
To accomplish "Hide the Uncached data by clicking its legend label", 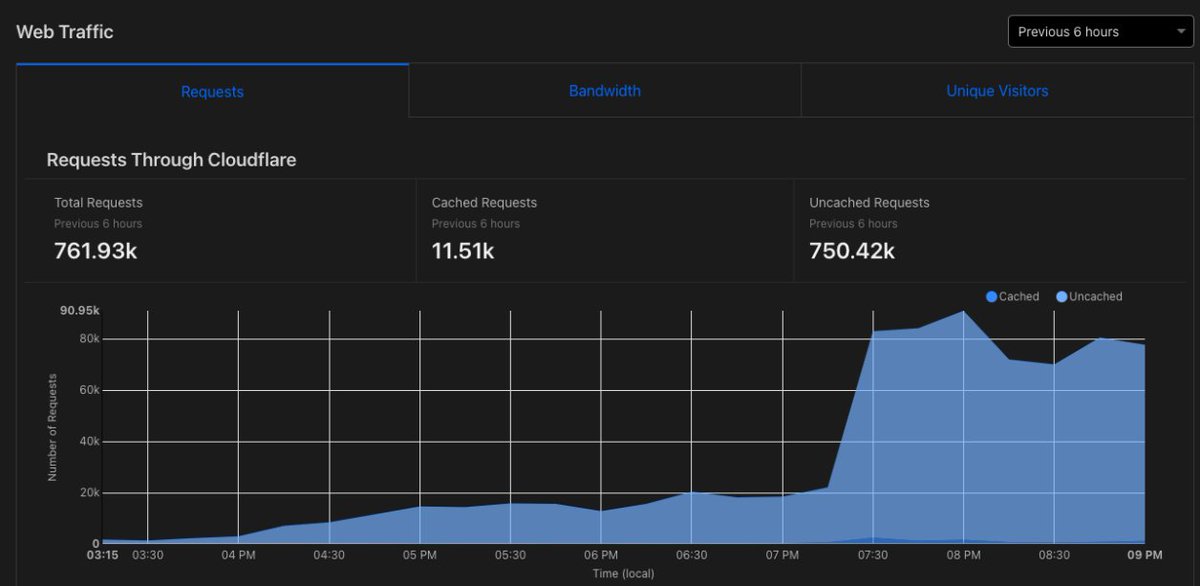I will [x=1095, y=296].
